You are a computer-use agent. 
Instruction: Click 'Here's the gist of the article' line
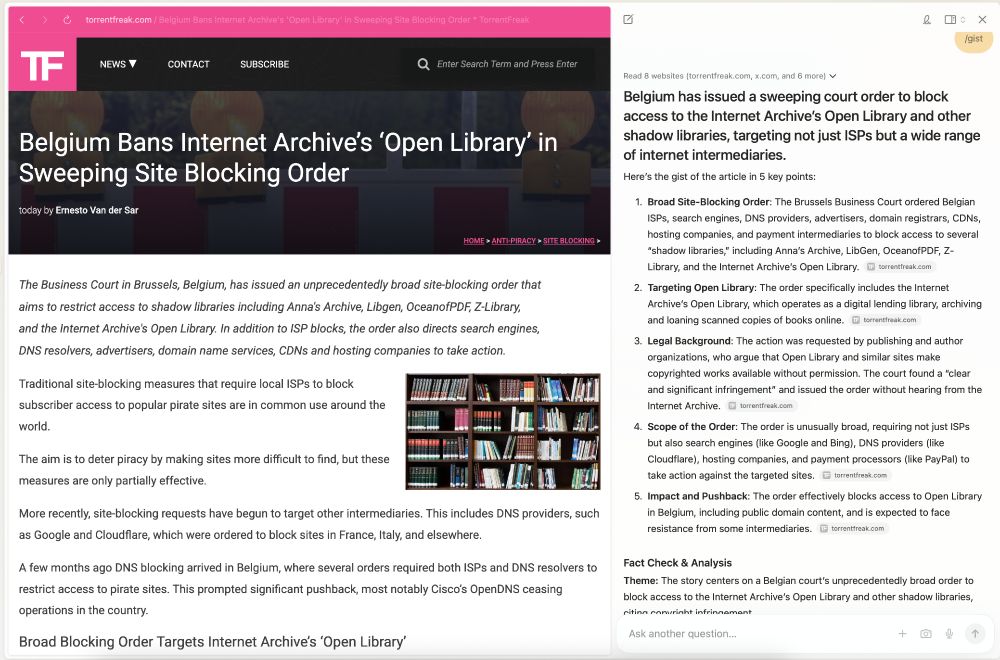(719, 177)
